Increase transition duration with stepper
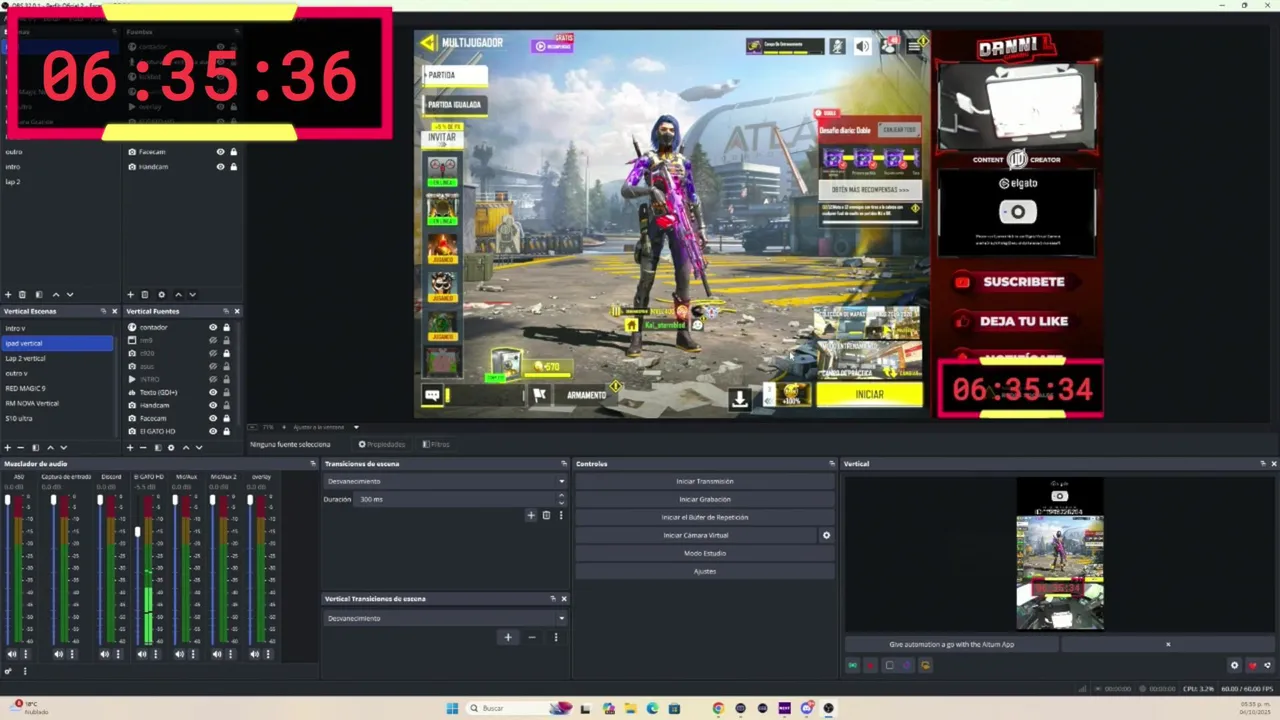The image size is (1280, 720). pos(561,495)
